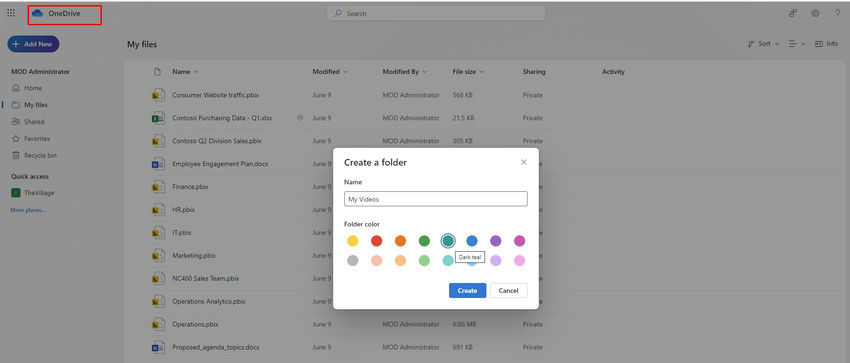The image size is (850, 363).
Task: Click the Contoso Q2 Division Sales.pbix file icon
Action: (x=158, y=141)
